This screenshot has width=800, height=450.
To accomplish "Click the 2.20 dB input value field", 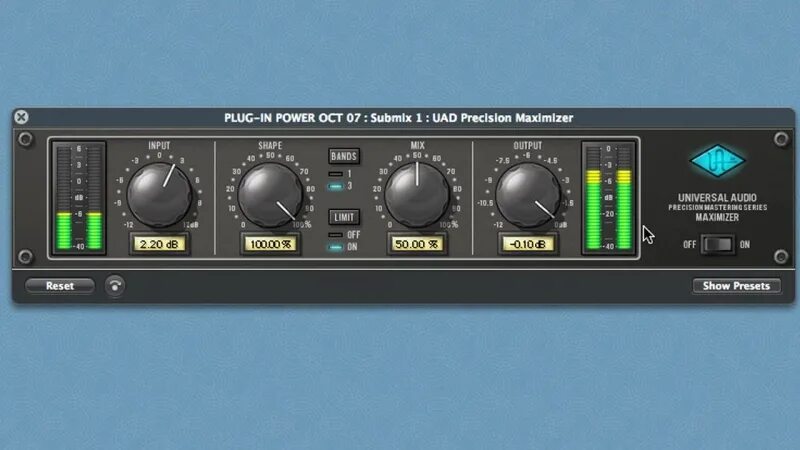I will click(x=159, y=244).
